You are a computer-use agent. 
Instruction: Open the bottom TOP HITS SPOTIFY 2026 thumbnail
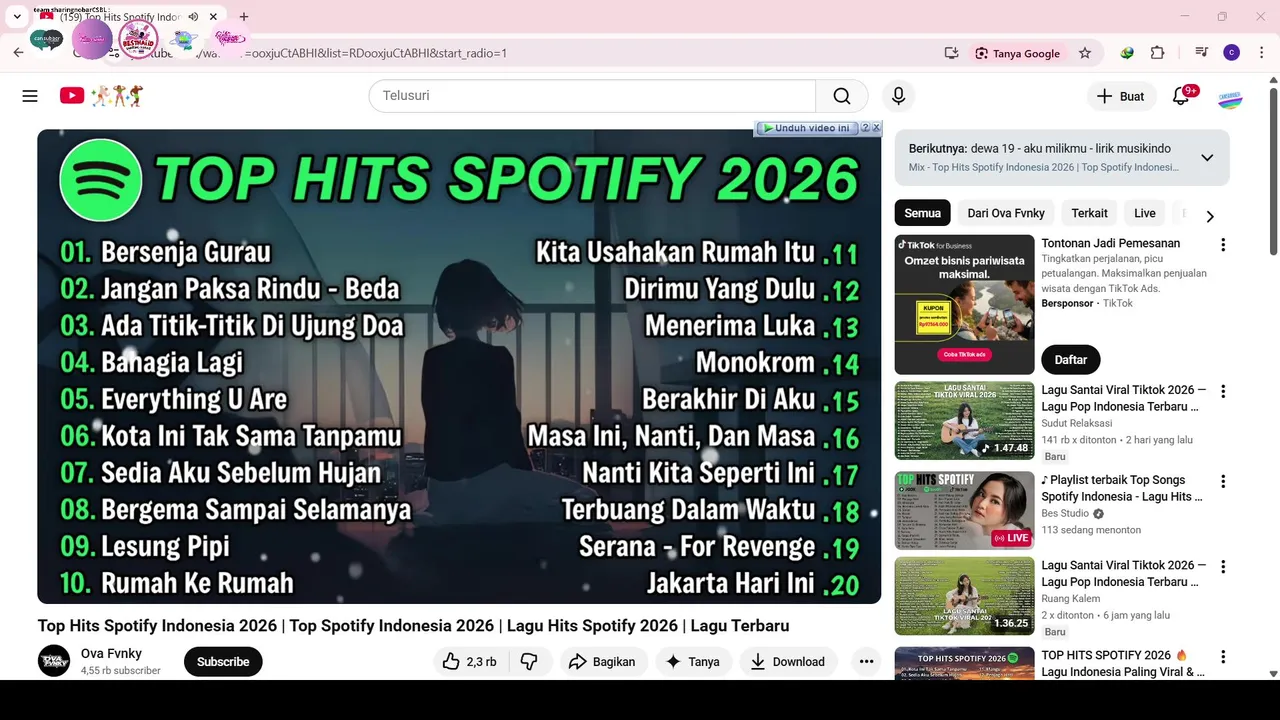[964, 664]
